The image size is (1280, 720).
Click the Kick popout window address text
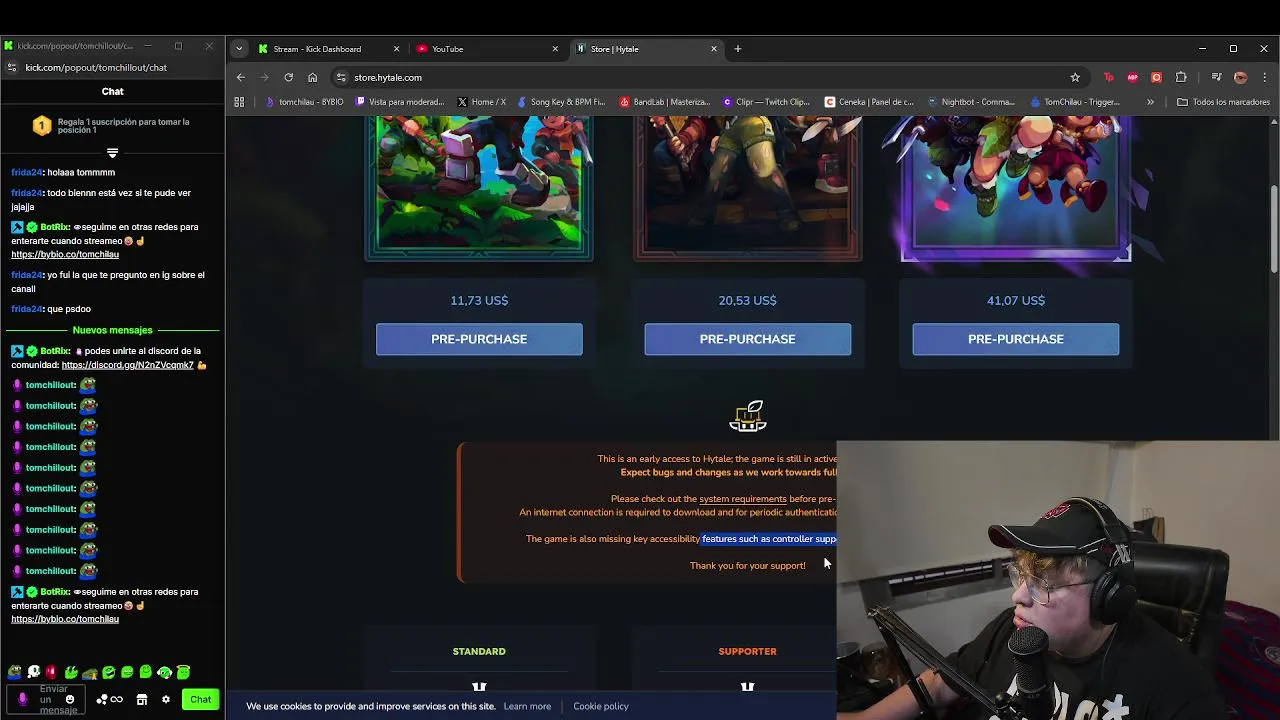point(96,67)
